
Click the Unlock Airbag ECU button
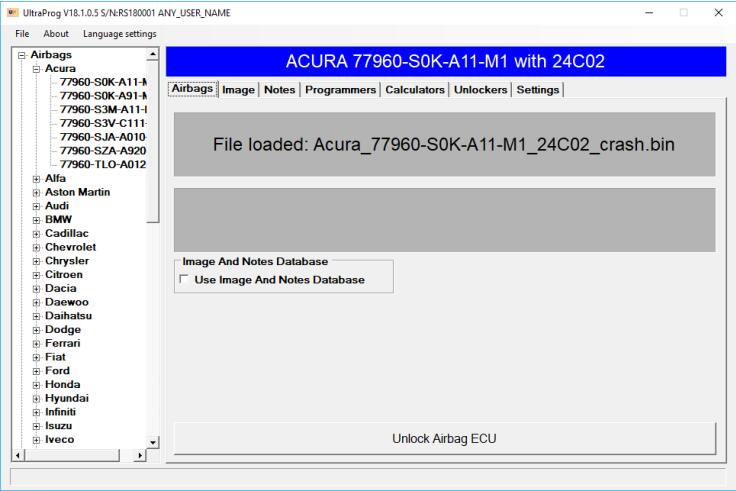click(x=445, y=438)
